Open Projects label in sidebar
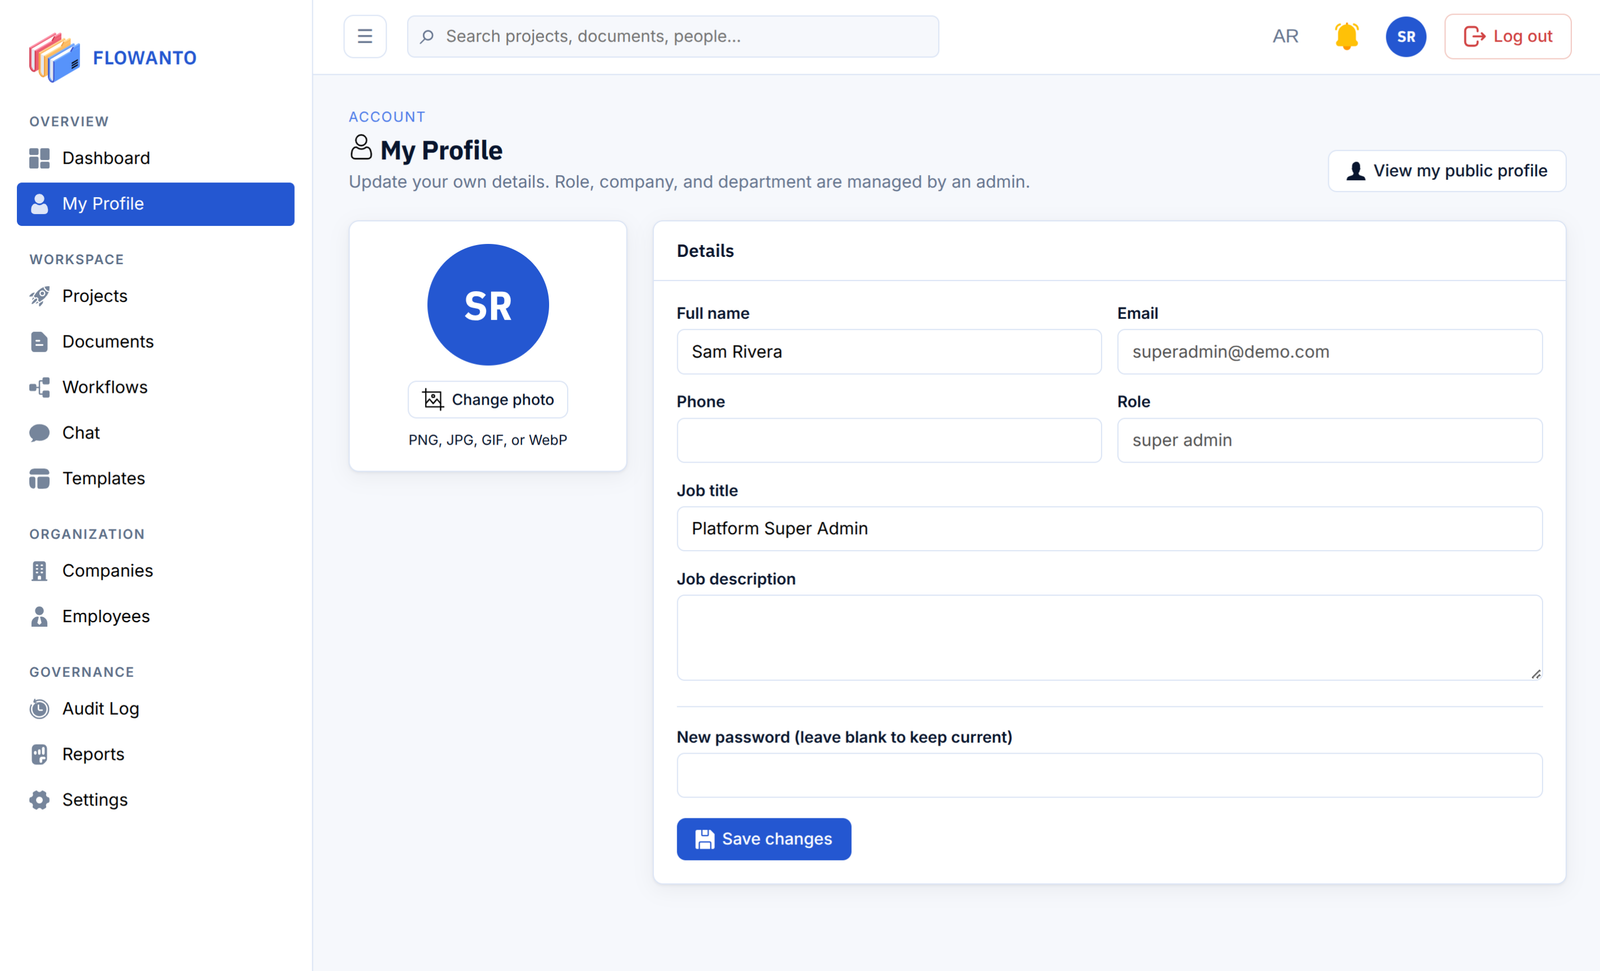1600x971 pixels. 95,296
